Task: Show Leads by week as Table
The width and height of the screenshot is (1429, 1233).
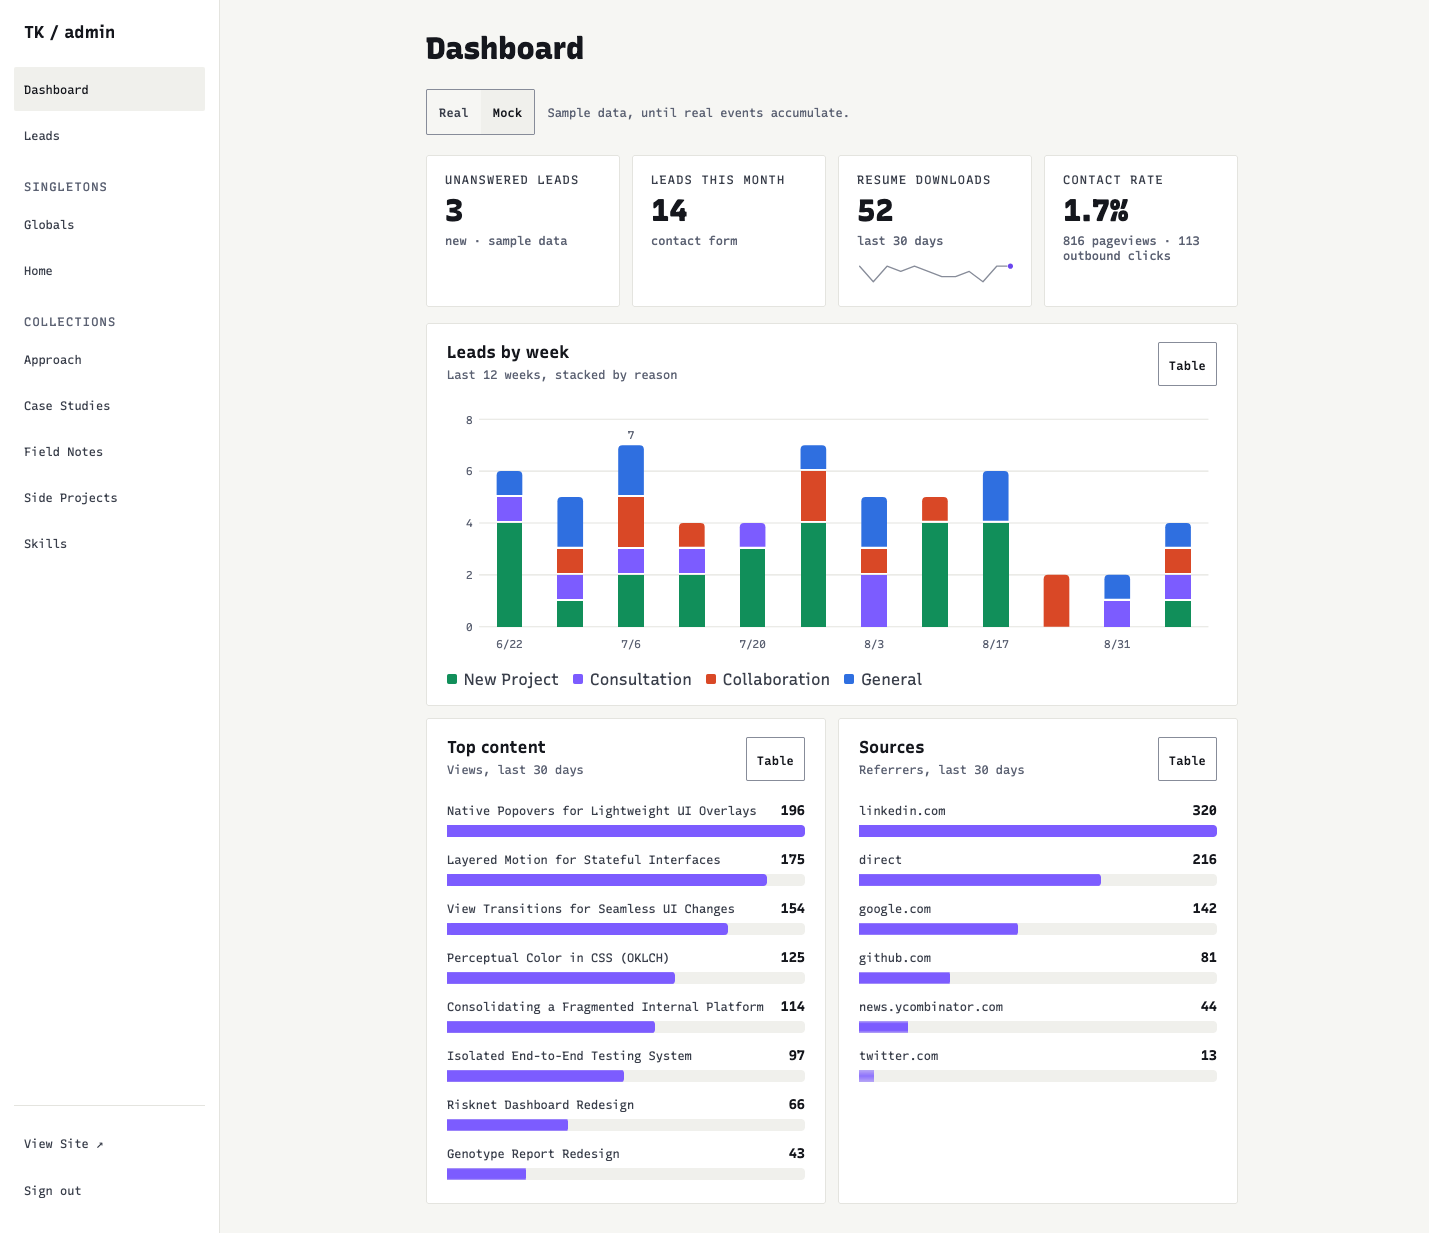Action: [1187, 365]
